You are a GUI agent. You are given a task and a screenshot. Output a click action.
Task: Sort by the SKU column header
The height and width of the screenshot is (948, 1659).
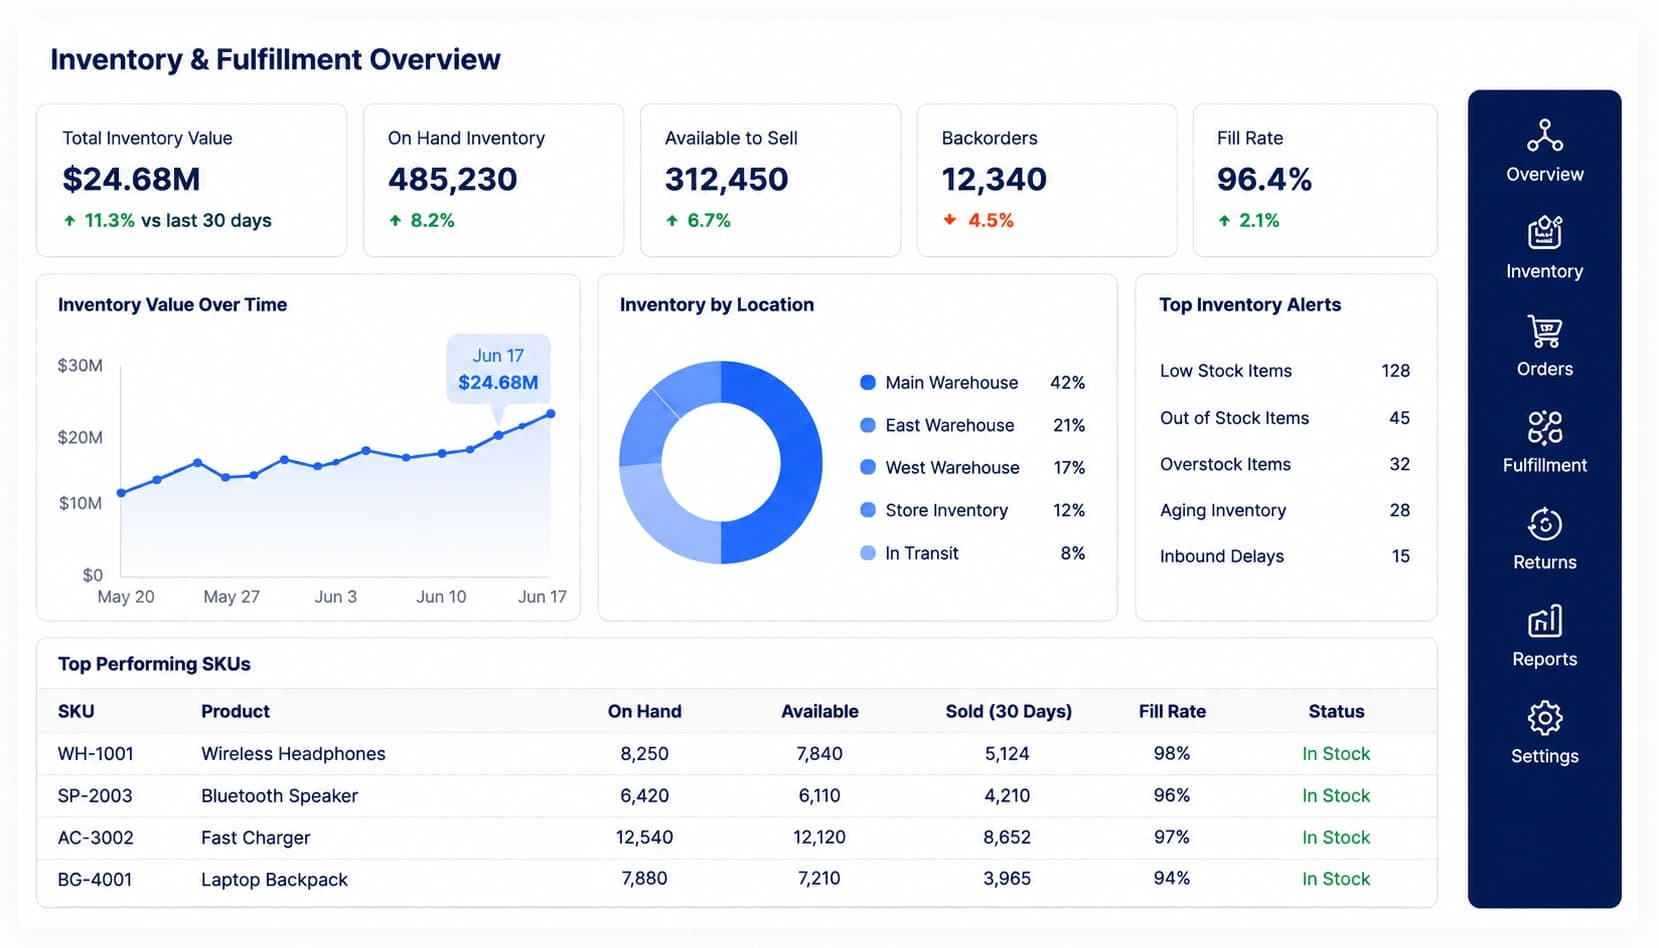point(76,711)
